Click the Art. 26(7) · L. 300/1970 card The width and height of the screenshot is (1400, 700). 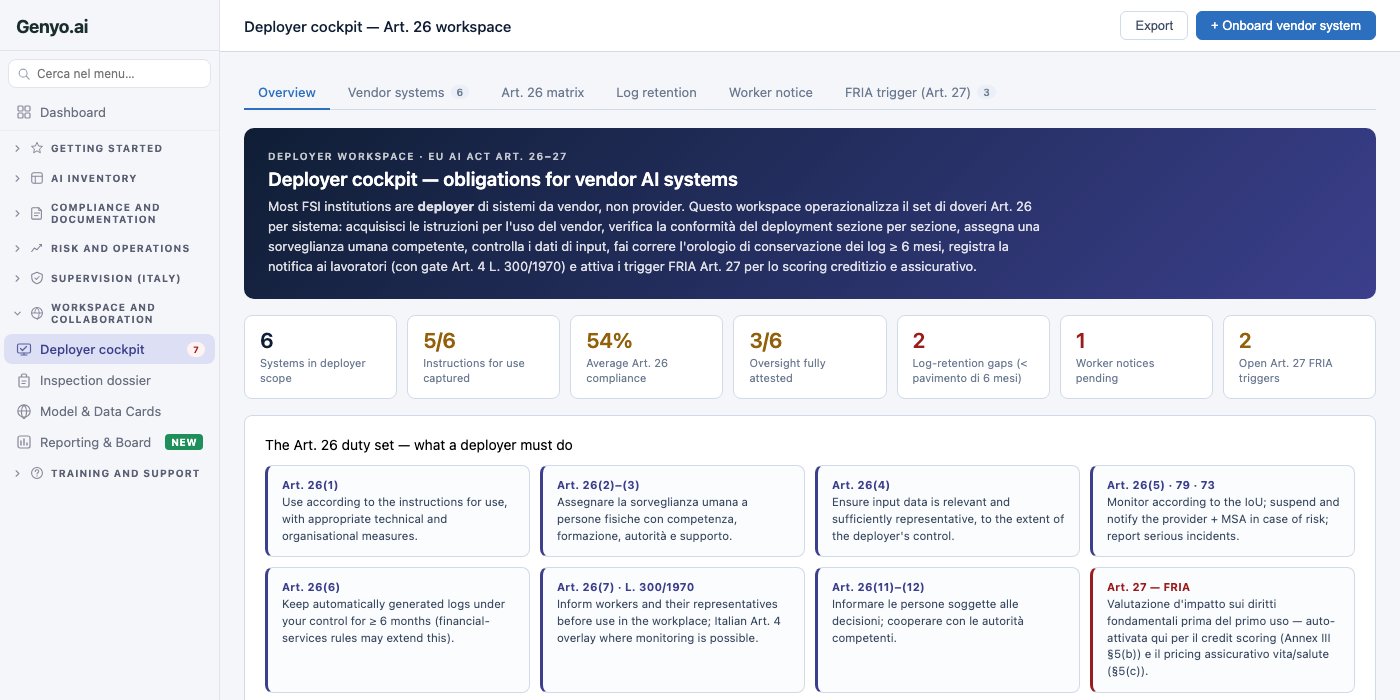[672, 630]
